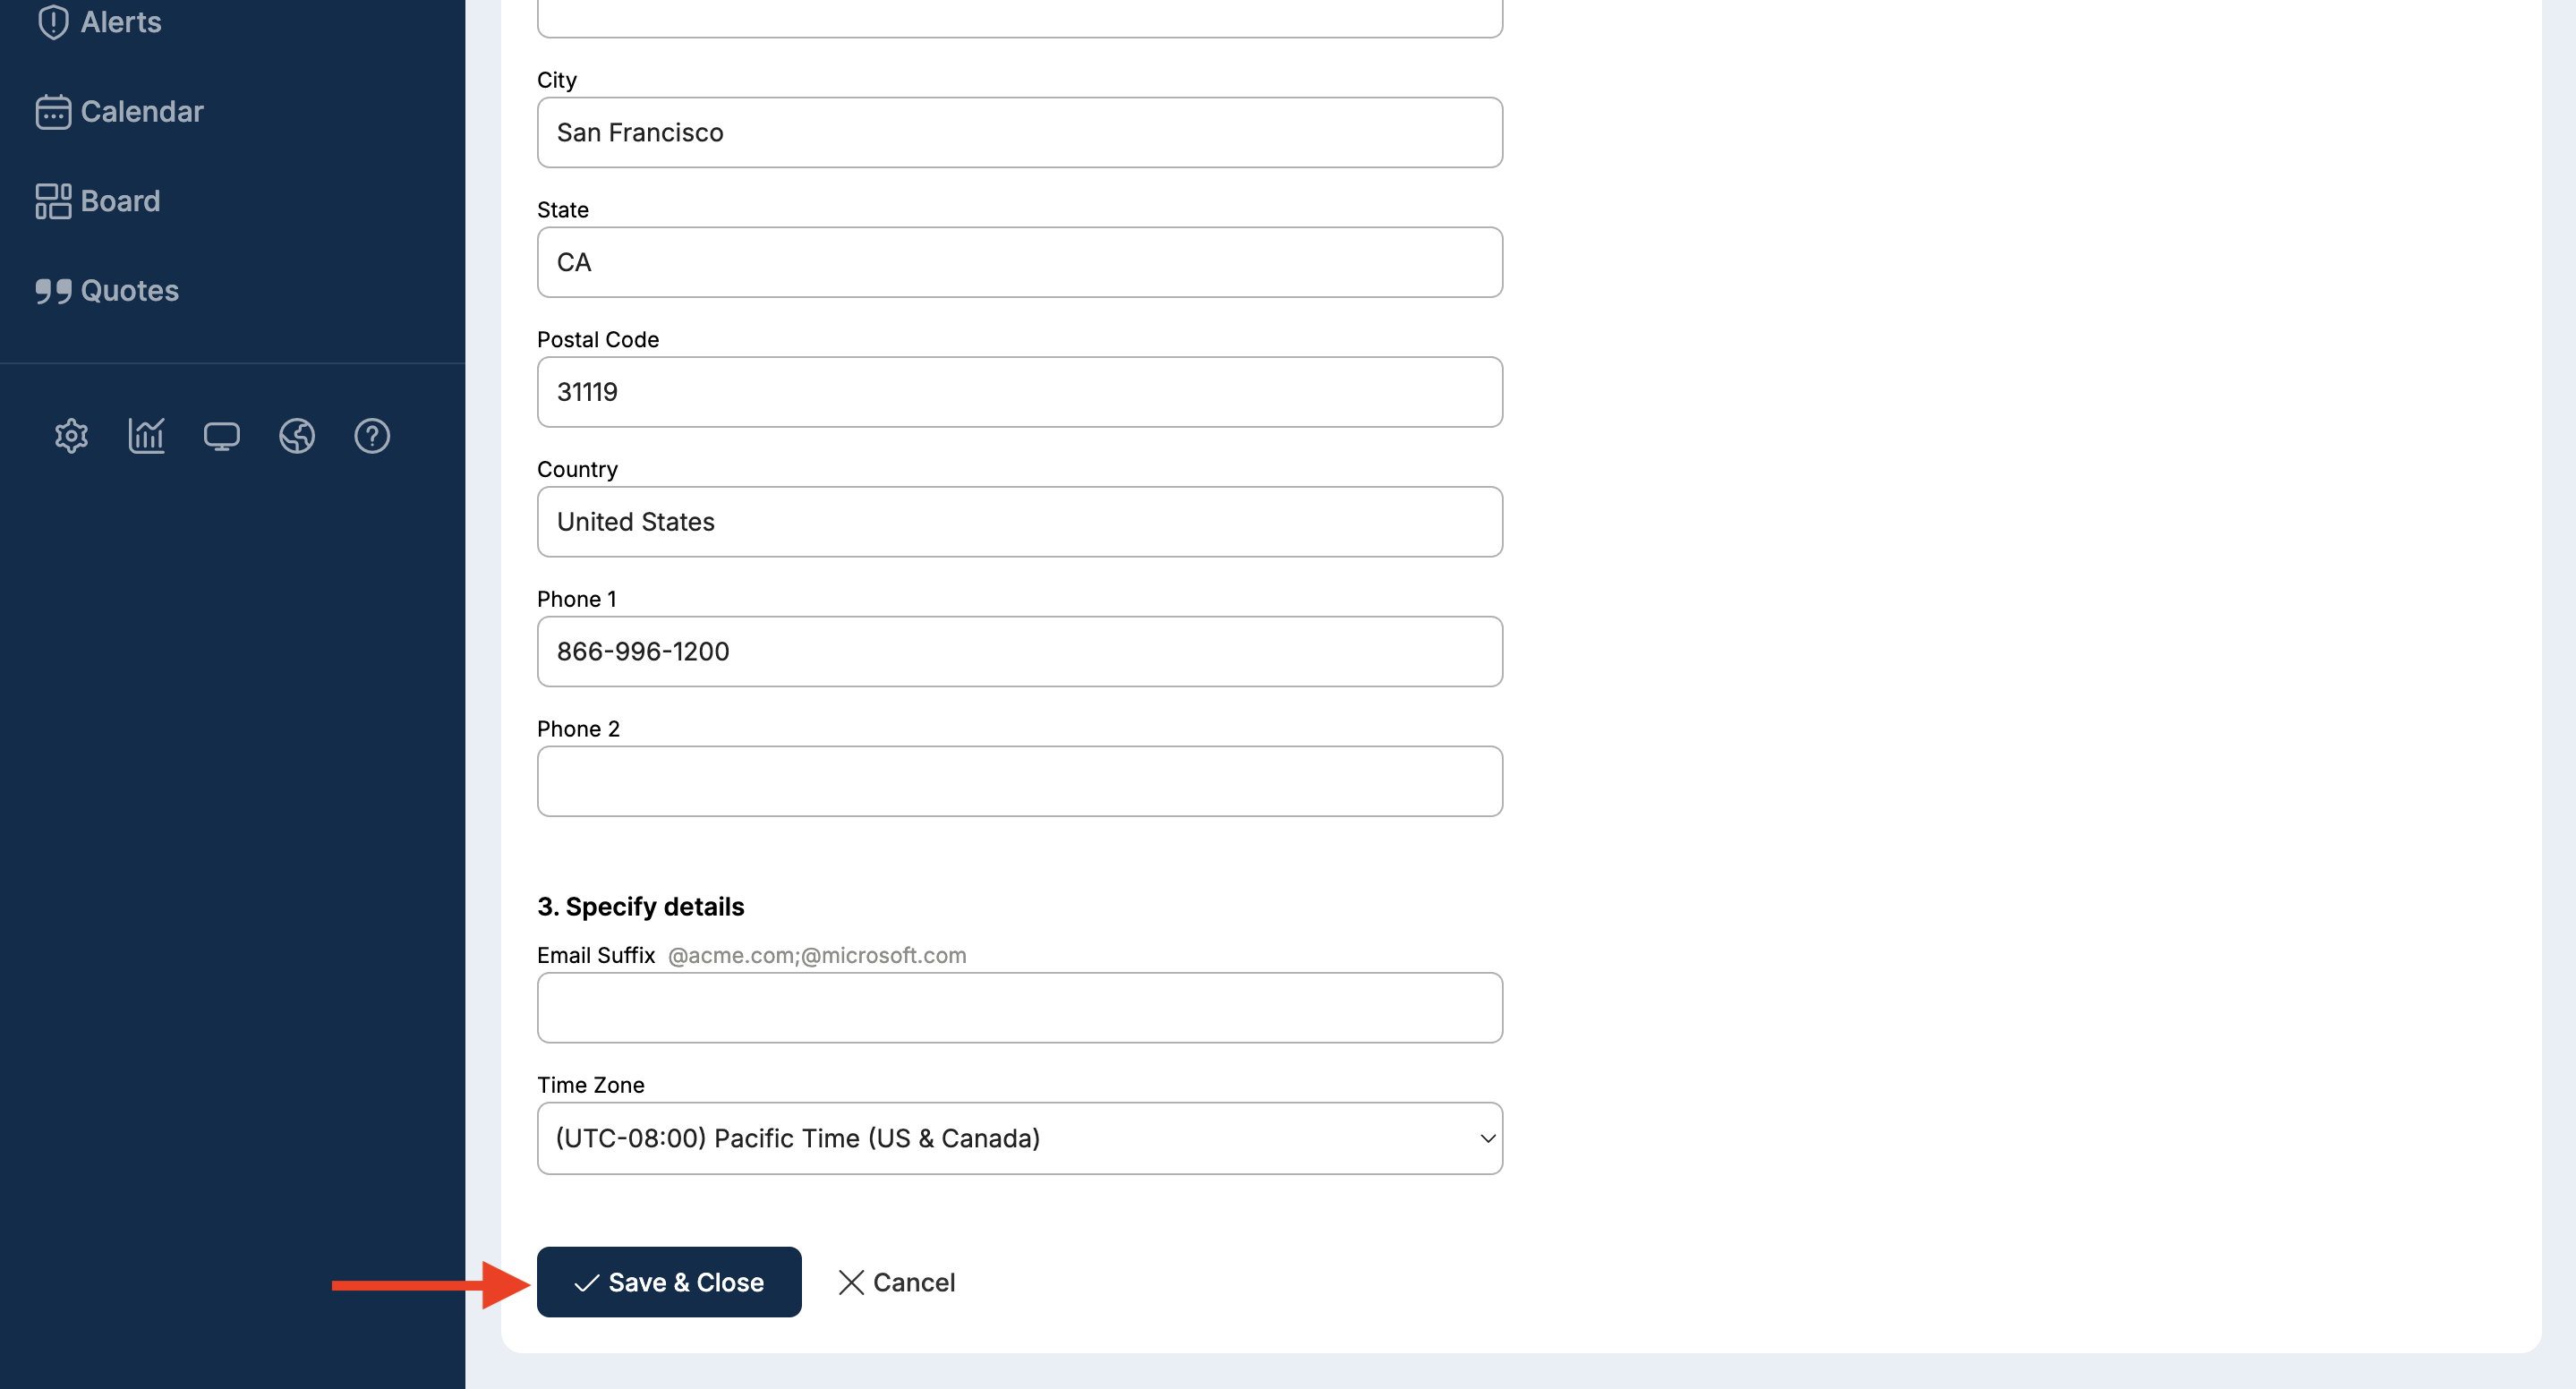This screenshot has width=2576, height=1389.
Task: Click the Email Suffix input field
Action: coord(1019,1008)
